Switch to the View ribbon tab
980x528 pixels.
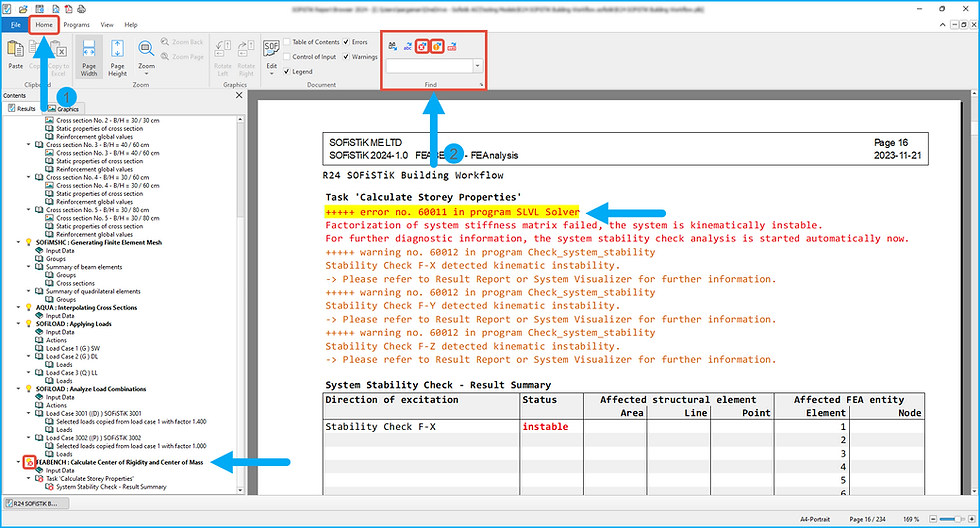pyautogui.click(x=107, y=25)
